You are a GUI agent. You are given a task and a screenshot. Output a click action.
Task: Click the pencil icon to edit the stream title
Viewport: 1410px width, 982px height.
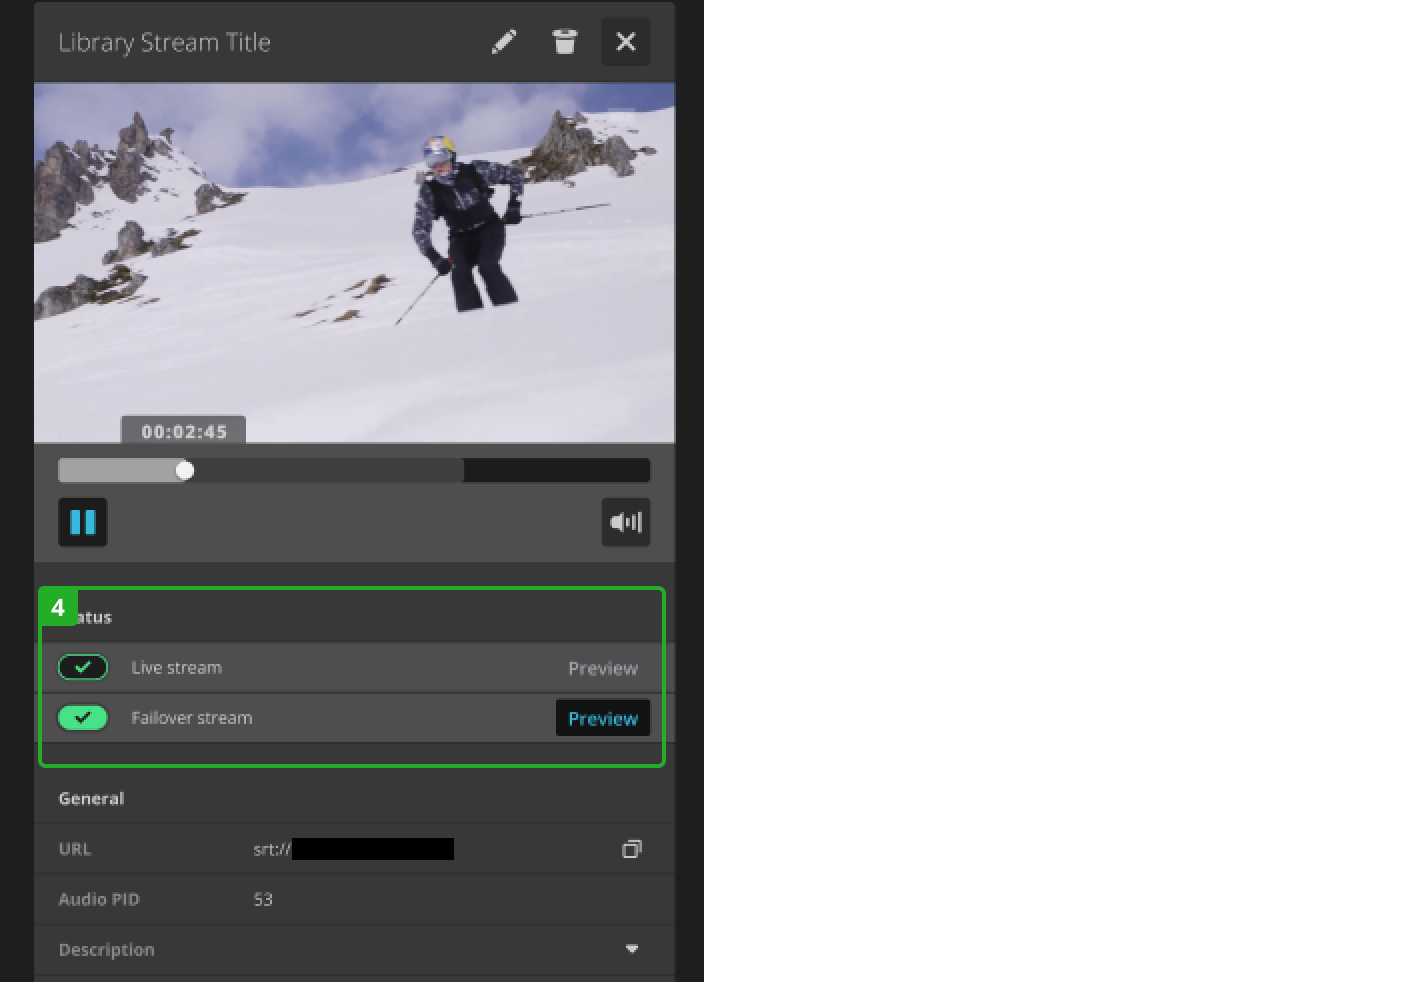pyautogui.click(x=505, y=41)
